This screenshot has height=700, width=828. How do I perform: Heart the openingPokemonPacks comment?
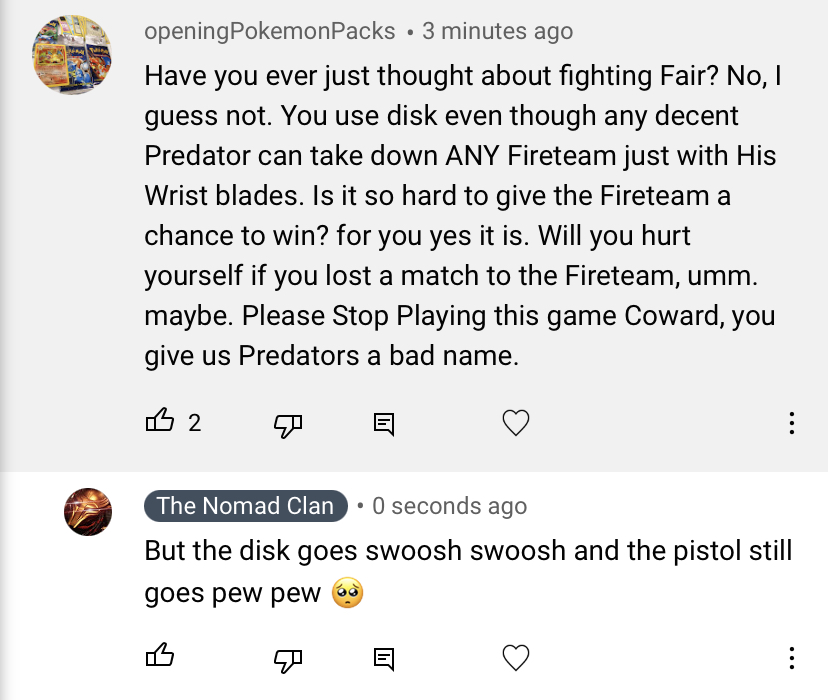[x=515, y=424]
